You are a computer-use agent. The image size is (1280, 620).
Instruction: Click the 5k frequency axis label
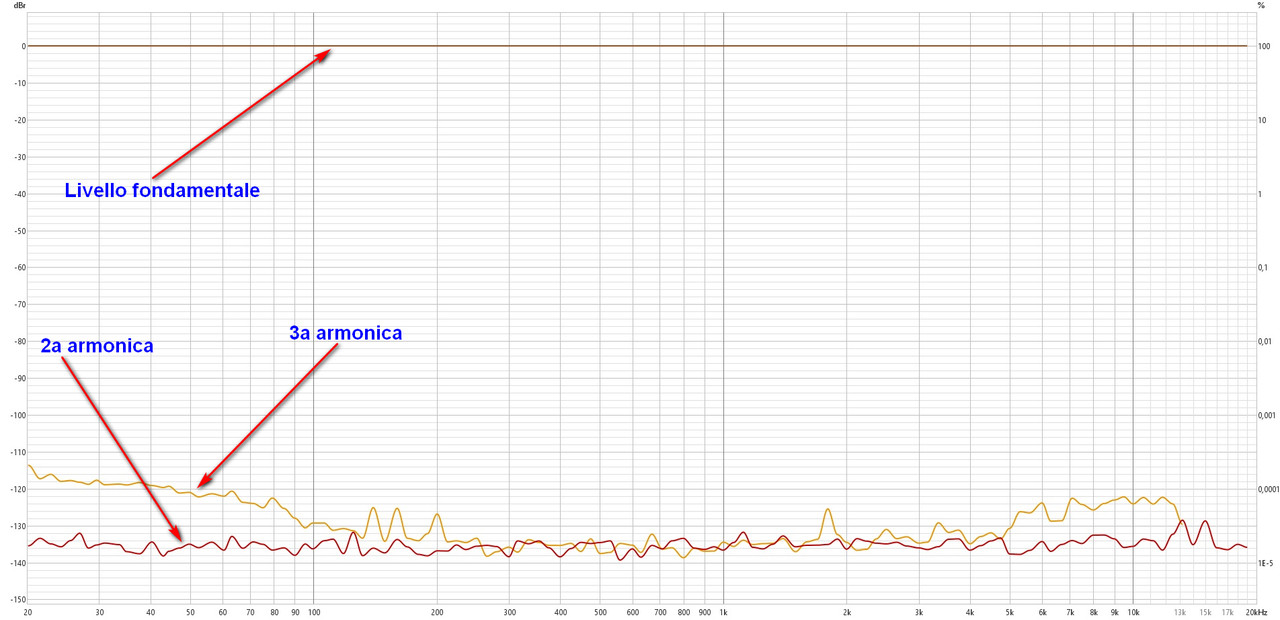(x=1010, y=611)
